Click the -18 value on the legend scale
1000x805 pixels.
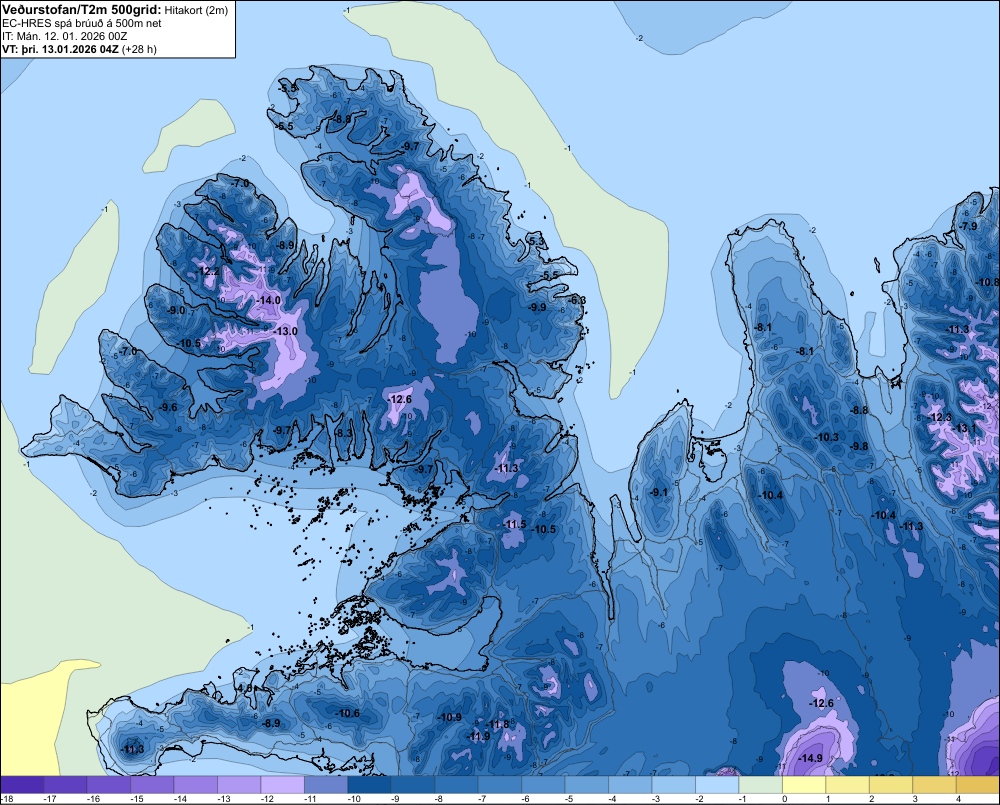click(x=7, y=799)
